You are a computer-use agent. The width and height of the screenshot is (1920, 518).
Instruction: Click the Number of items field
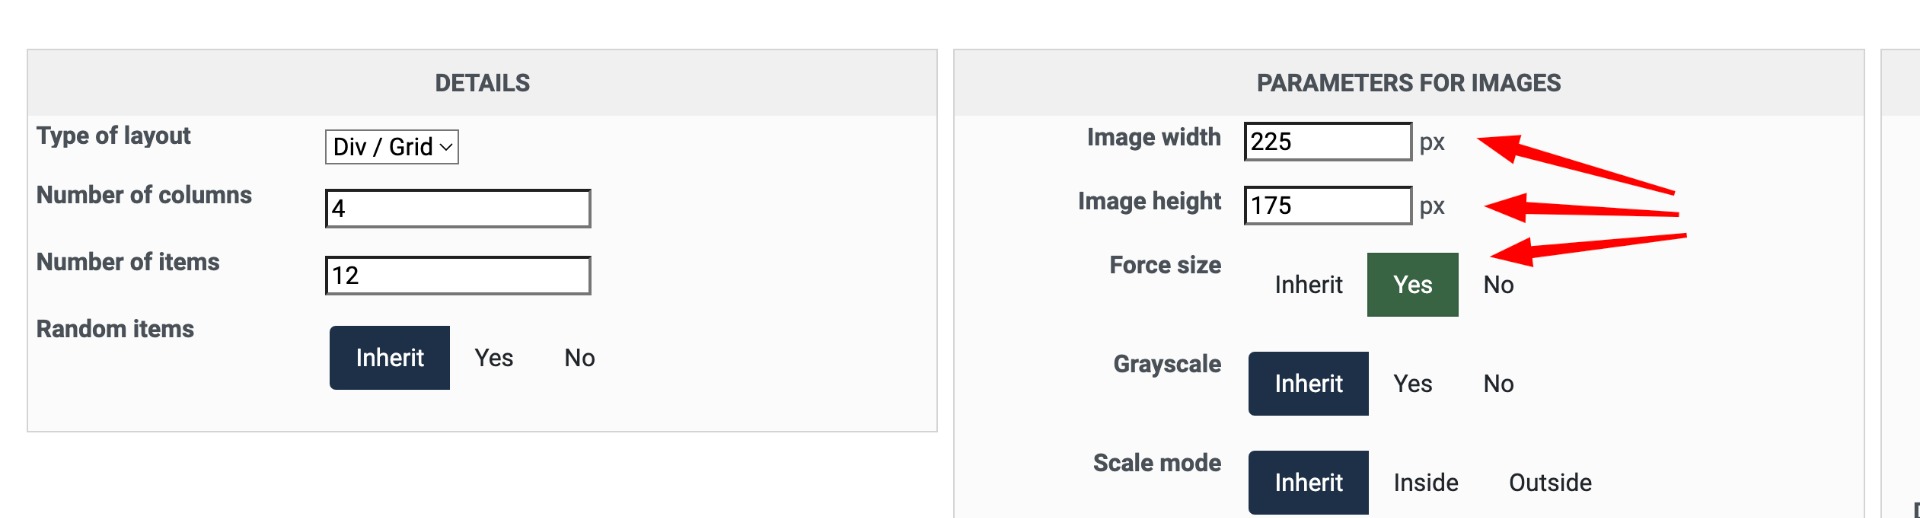click(458, 276)
